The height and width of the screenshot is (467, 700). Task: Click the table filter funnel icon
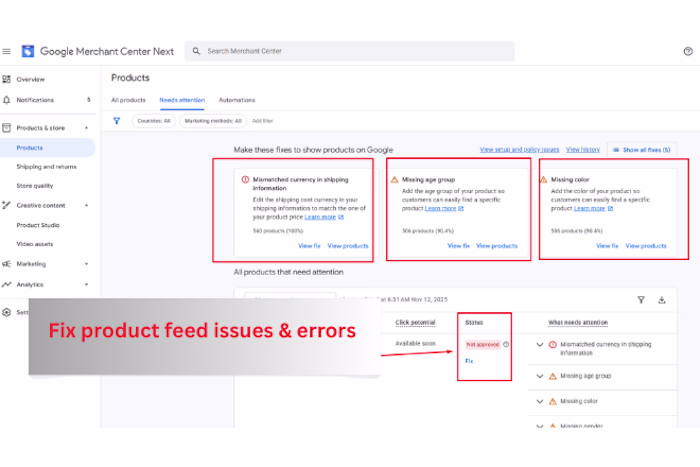(x=641, y=300)
